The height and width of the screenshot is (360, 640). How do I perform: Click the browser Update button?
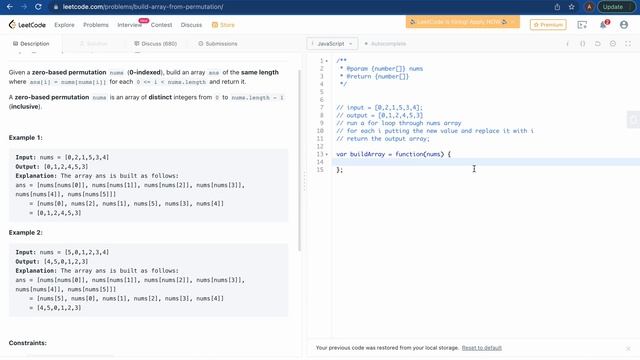616,7
